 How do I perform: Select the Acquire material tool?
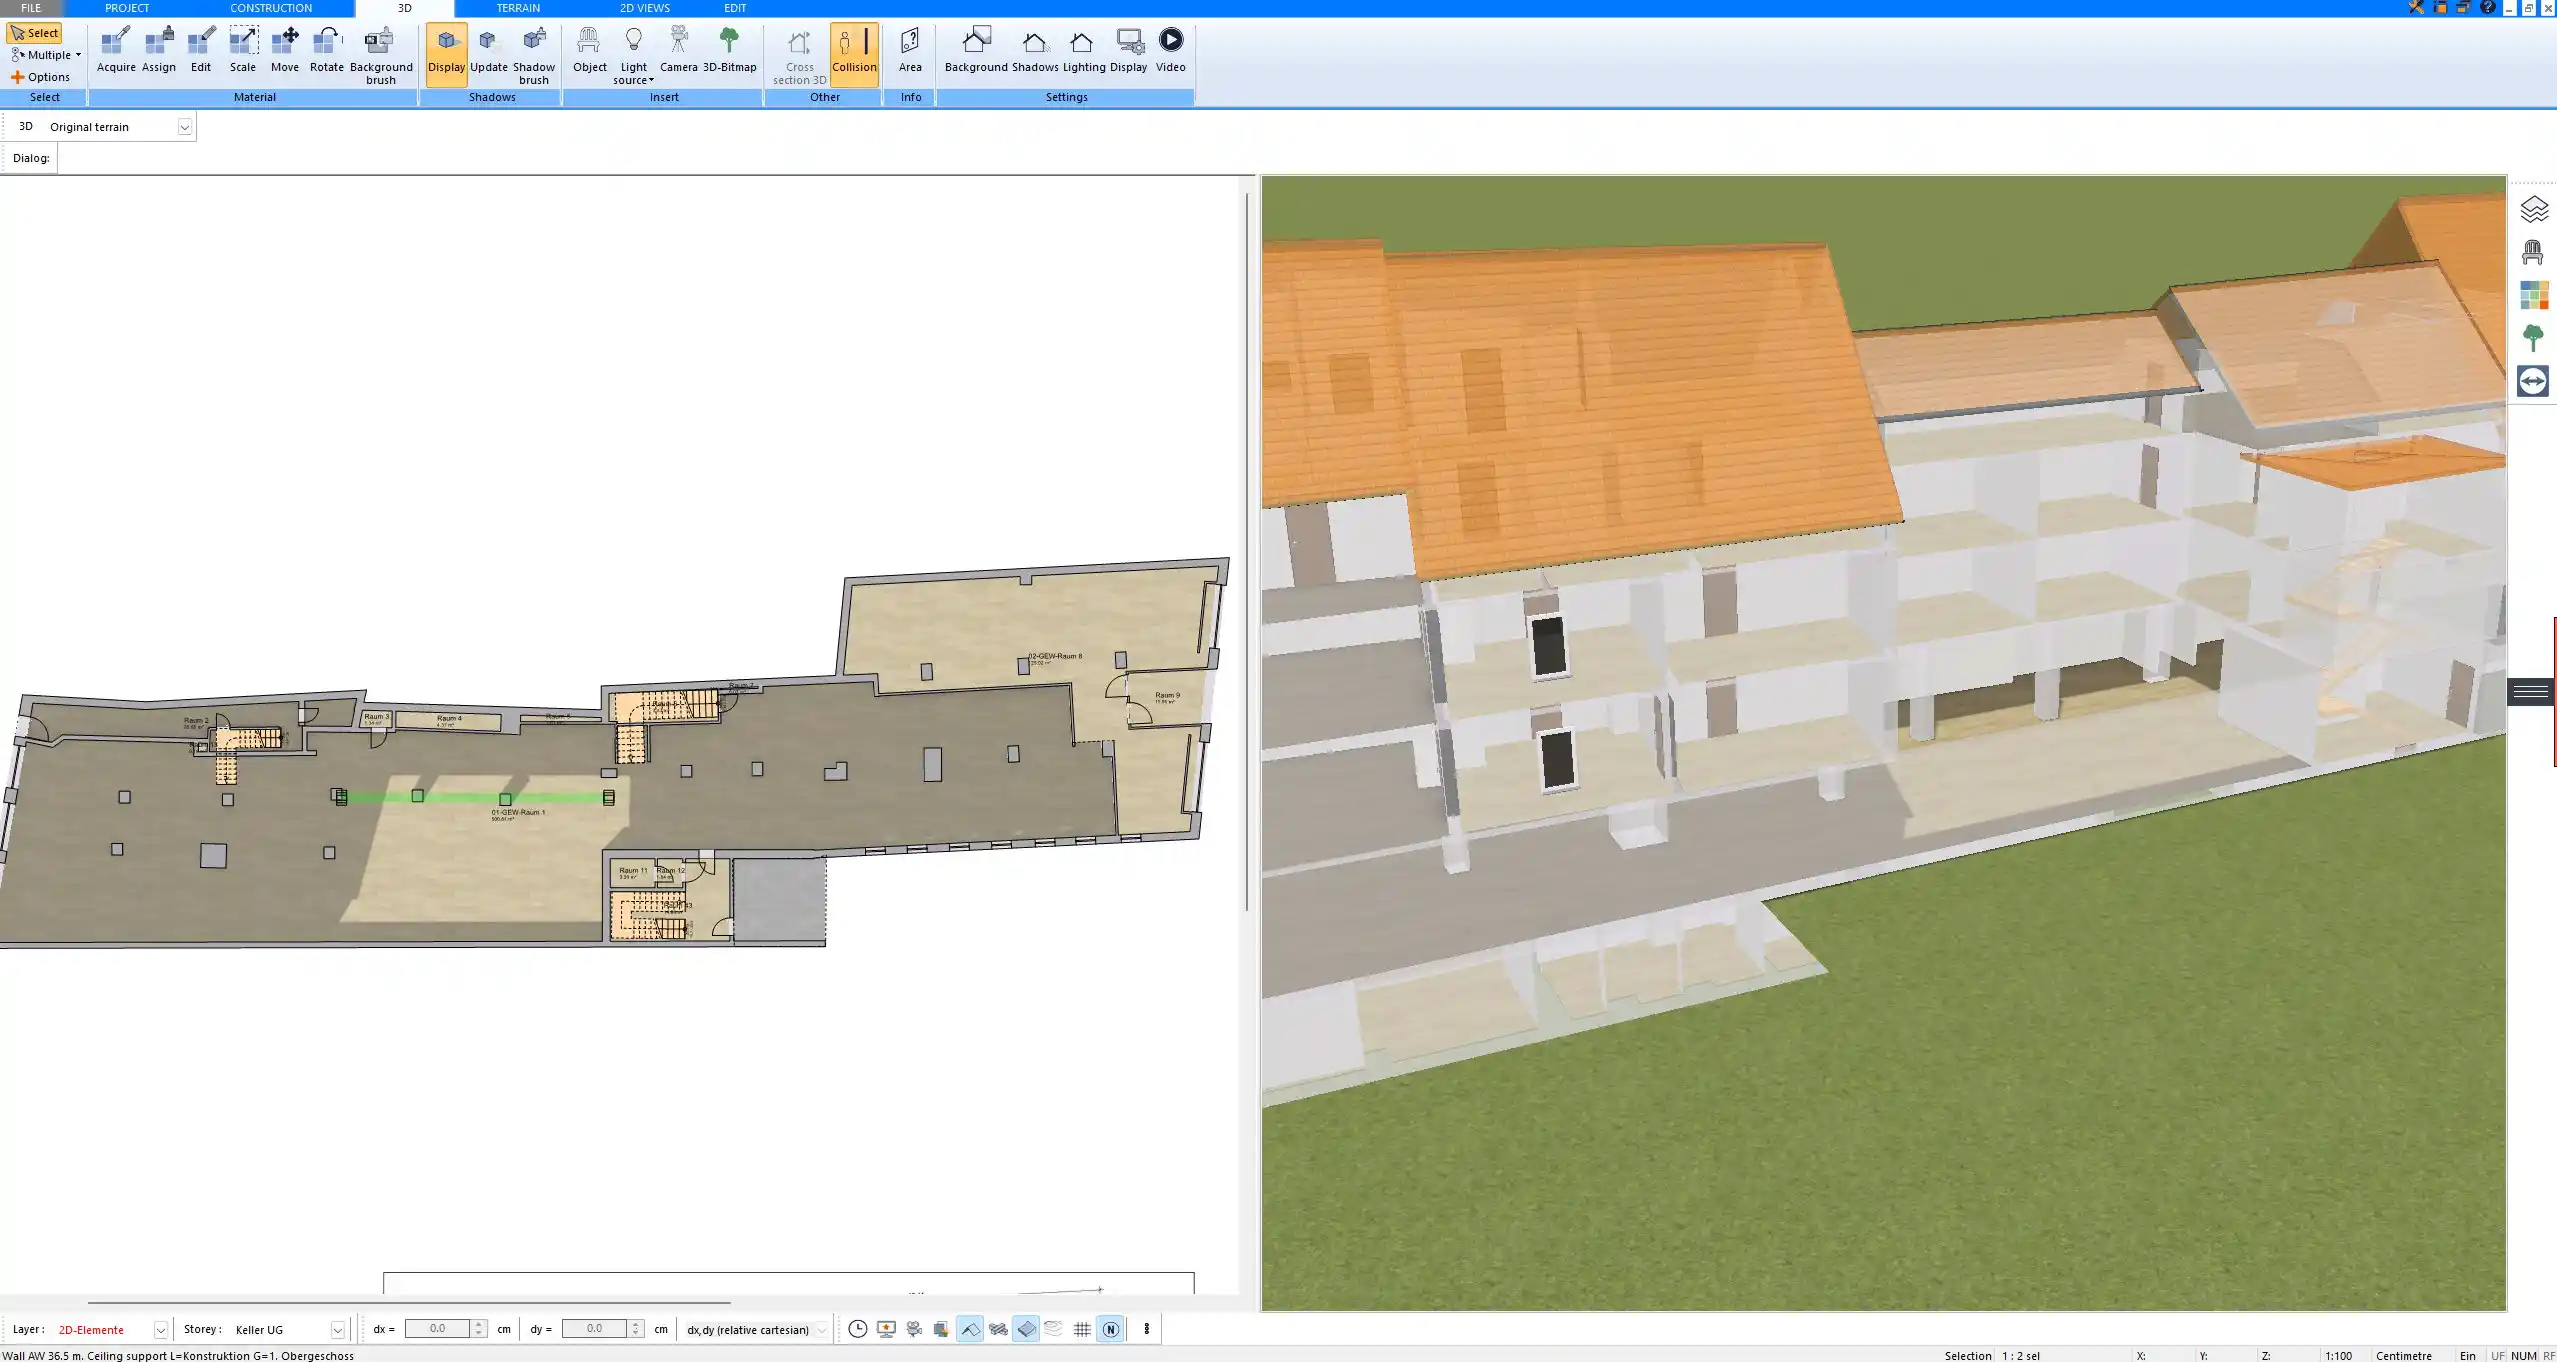[116, 52]
